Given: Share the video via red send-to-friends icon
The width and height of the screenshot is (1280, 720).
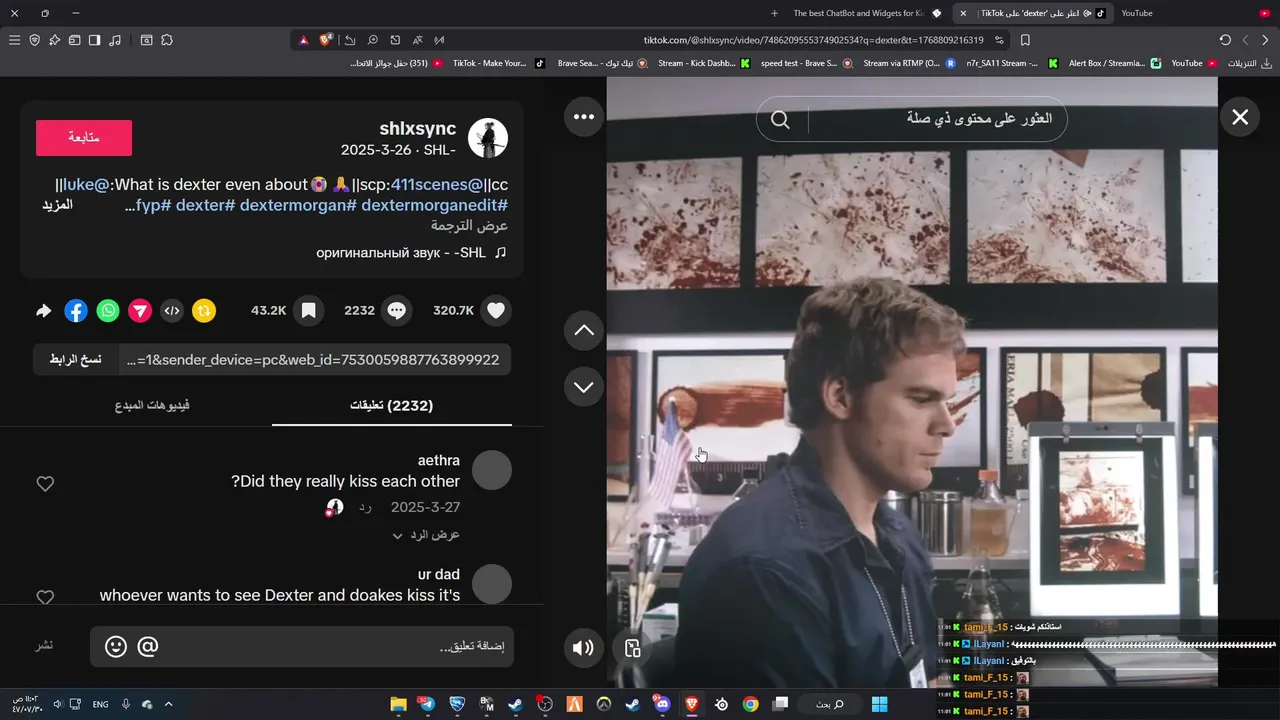Looking at the screenshot, I should coord(140,311).
